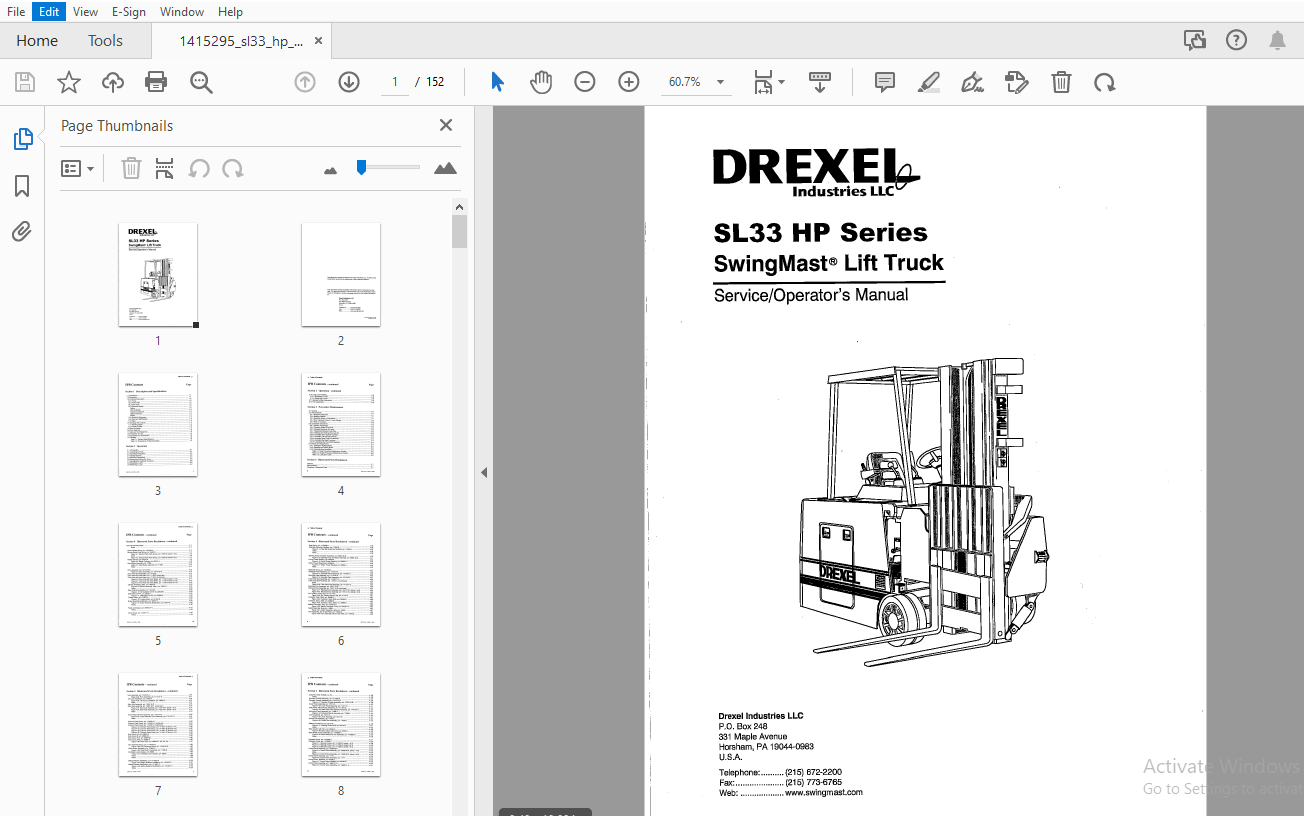Collapse the navigation pane with arrow

pos(484,472)
